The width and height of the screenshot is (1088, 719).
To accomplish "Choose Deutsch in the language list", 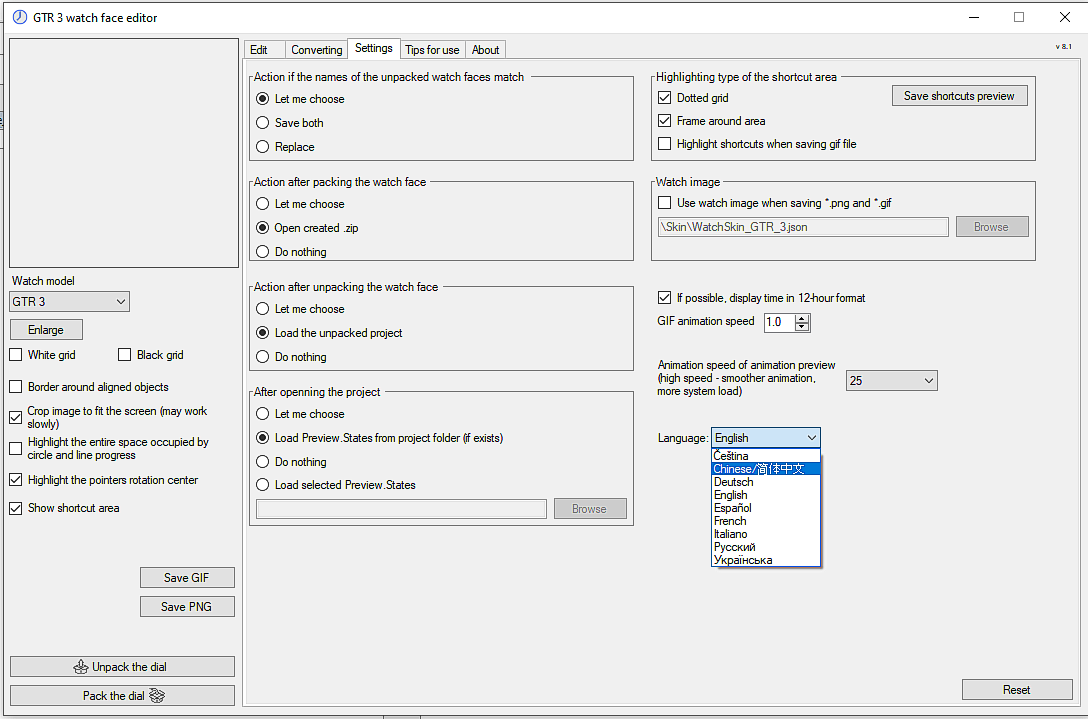I will pos(766,482).
